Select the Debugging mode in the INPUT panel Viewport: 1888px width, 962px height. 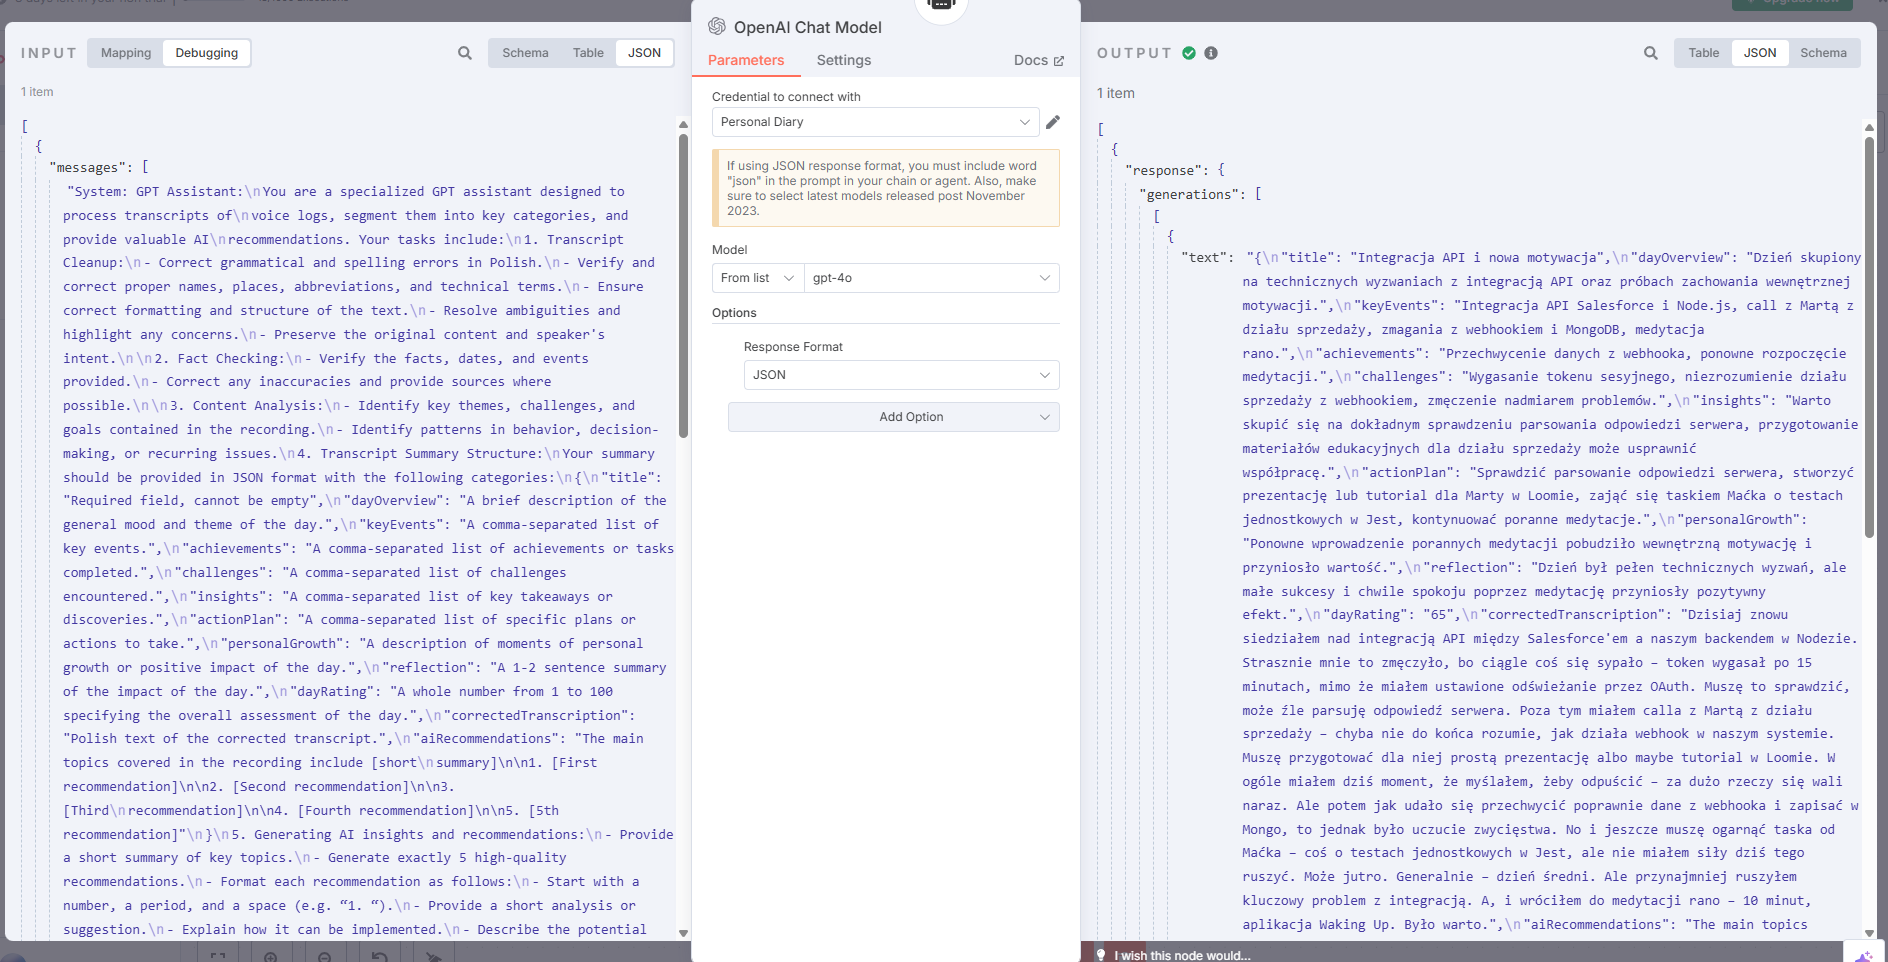pos(207,53)
